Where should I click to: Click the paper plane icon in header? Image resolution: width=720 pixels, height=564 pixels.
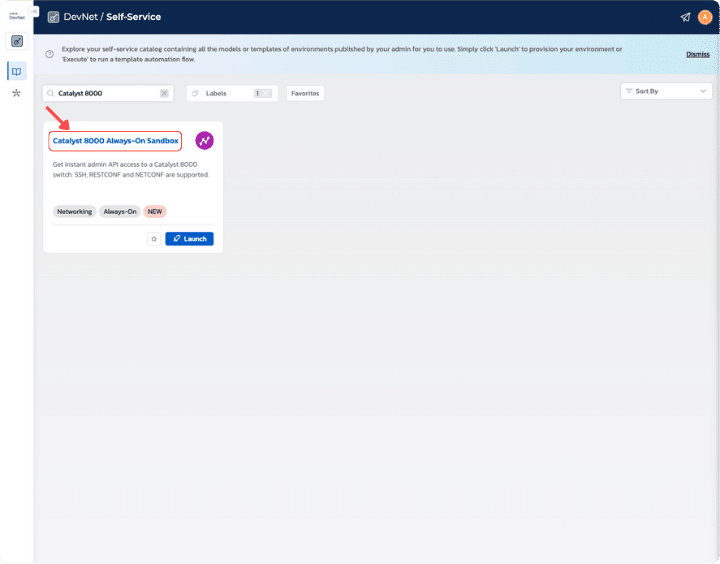click(x=685, y=17)
